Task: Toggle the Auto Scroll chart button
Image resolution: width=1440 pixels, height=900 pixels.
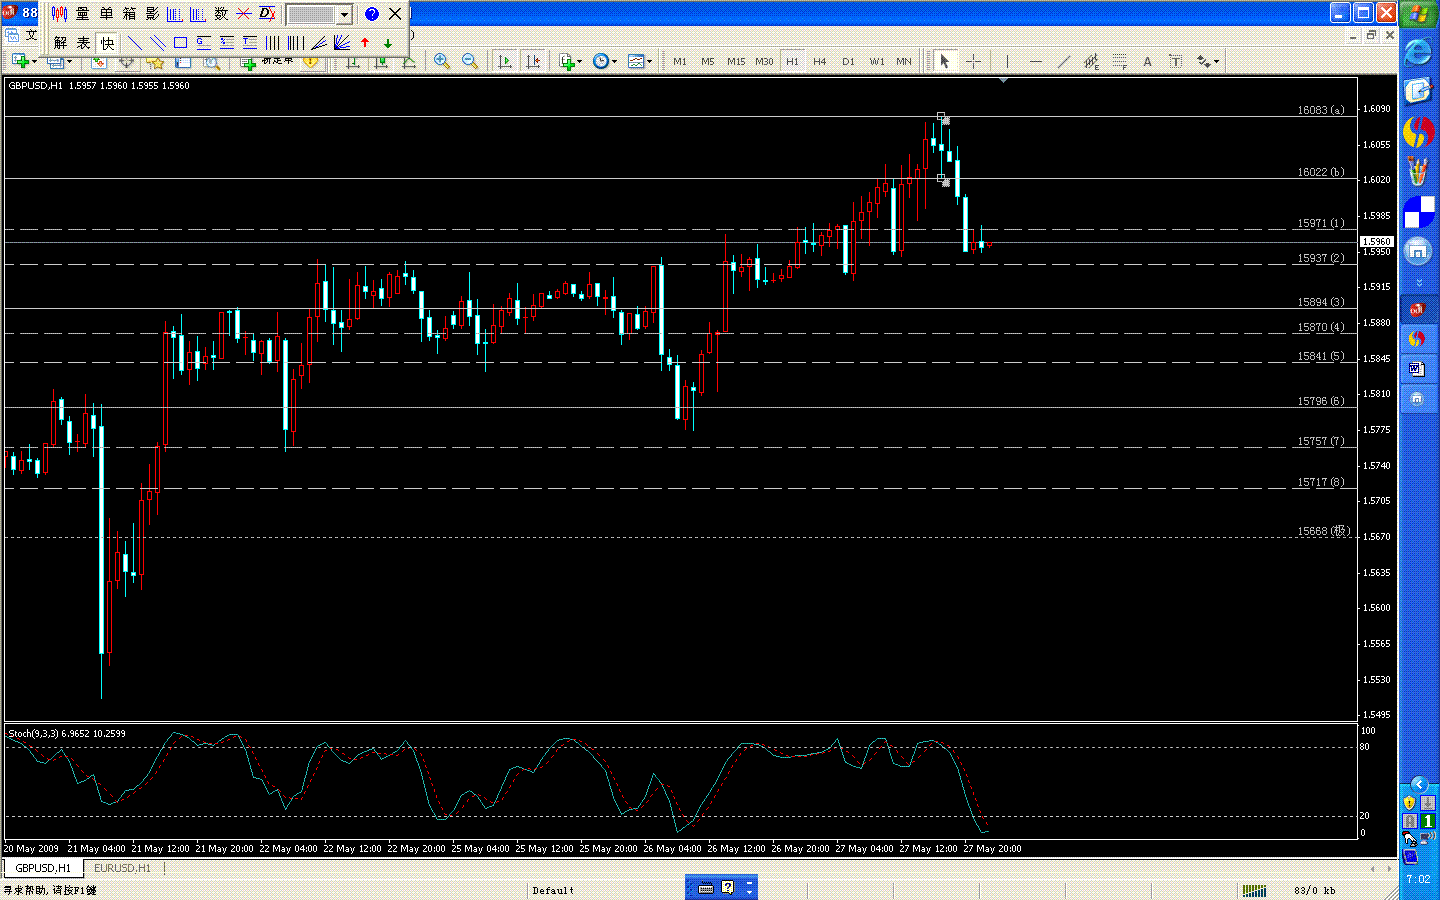Action: 504,61
